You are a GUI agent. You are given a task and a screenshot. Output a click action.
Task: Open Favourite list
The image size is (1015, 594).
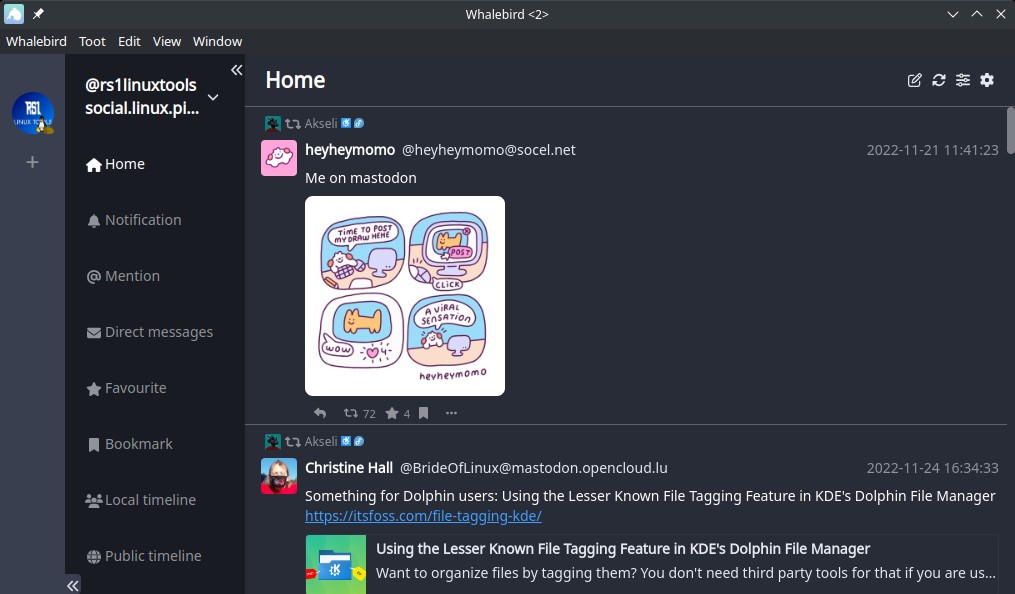point(126,388)
